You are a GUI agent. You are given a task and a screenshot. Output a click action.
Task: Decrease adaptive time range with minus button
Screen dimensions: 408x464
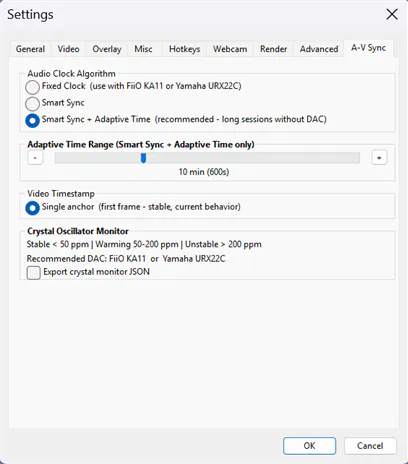tap(35, 158)
